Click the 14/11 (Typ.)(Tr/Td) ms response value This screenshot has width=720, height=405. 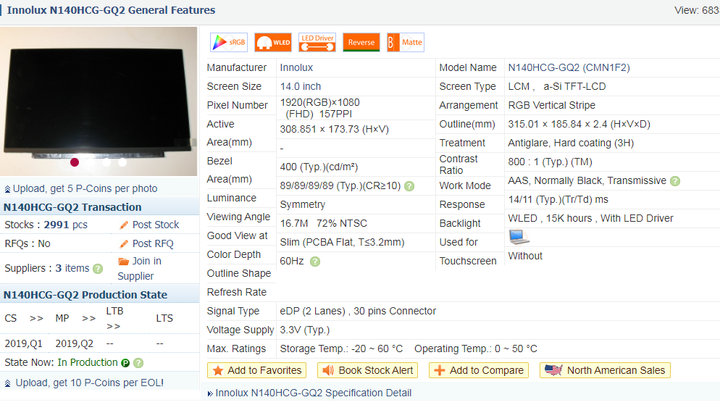coord(558,200)
